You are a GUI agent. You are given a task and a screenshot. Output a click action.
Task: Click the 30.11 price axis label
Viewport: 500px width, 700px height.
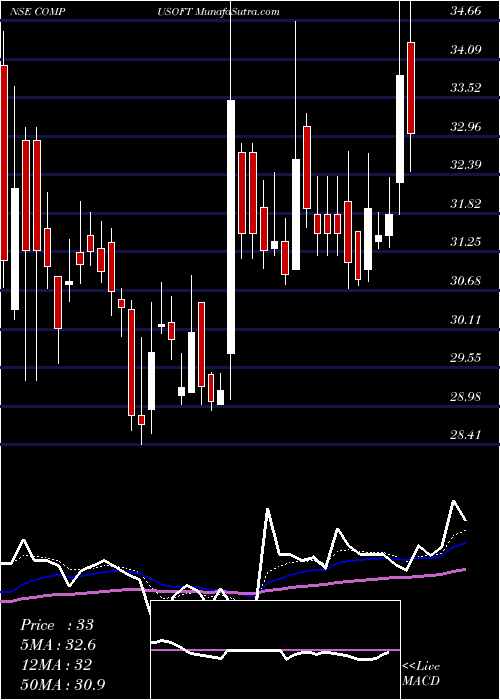coord(466,319)
